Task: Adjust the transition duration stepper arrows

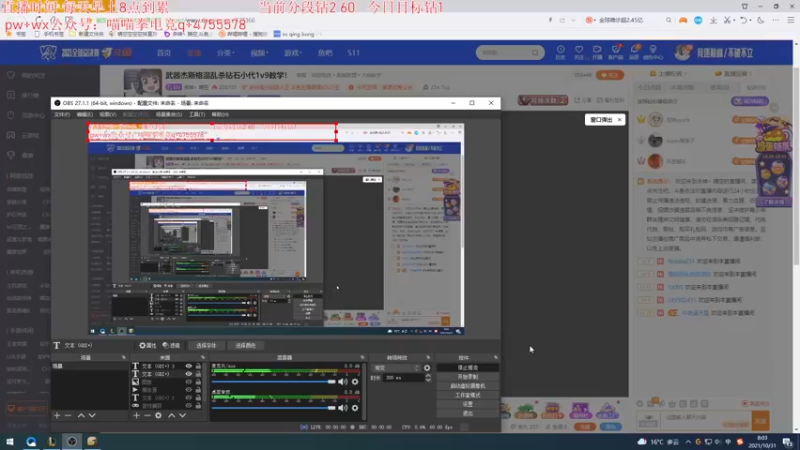Action: (428, 378)
